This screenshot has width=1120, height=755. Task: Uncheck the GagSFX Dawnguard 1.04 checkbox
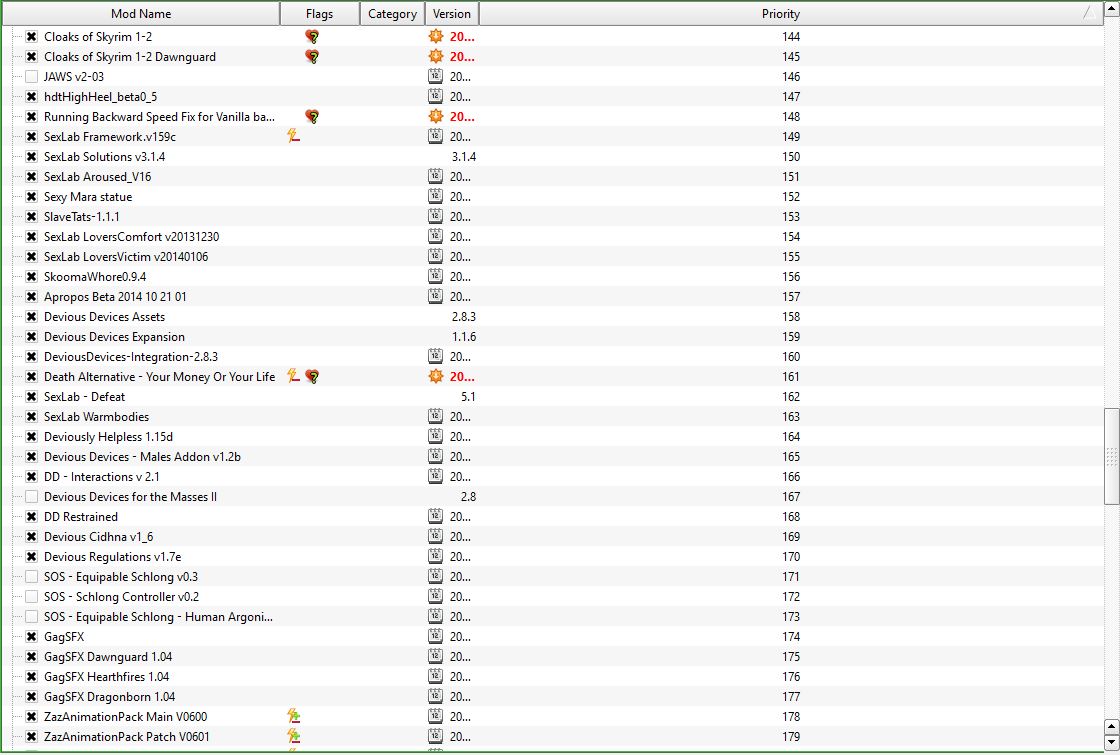[32, 657]
